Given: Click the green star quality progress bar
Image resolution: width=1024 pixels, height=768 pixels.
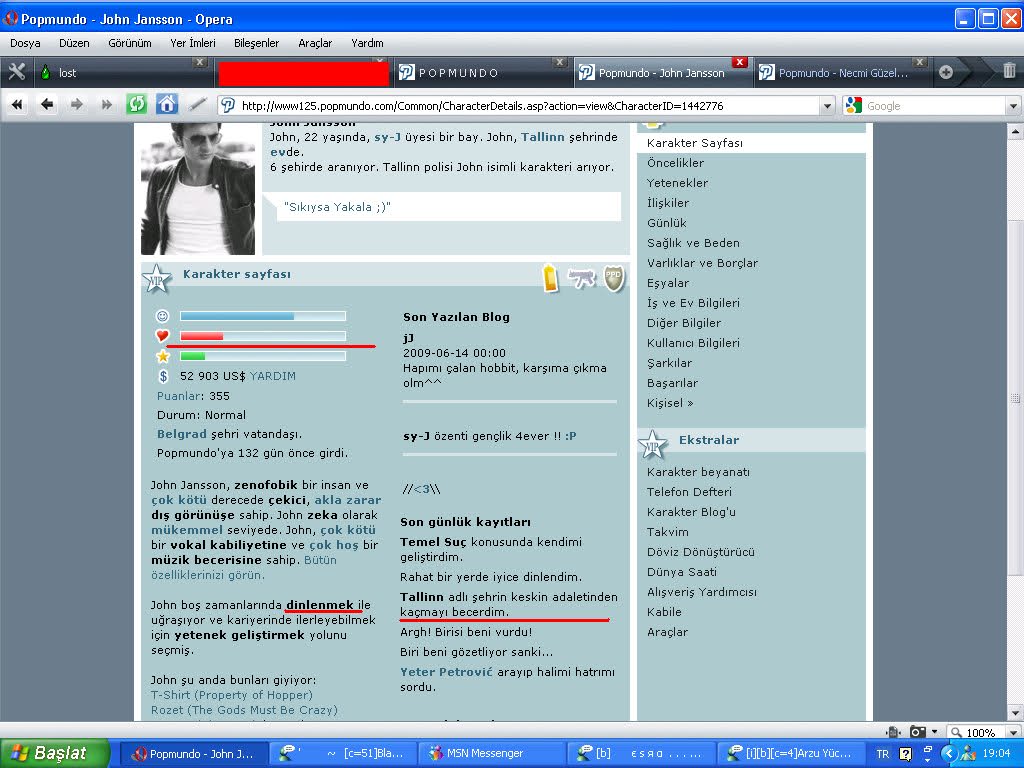Looking at the screenshot, I should [263, 356].
